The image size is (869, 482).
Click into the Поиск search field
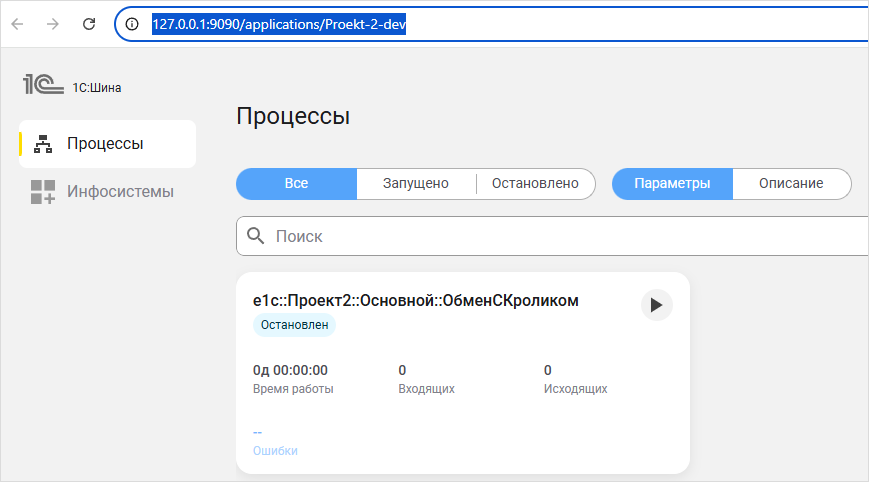click(560, 237)
